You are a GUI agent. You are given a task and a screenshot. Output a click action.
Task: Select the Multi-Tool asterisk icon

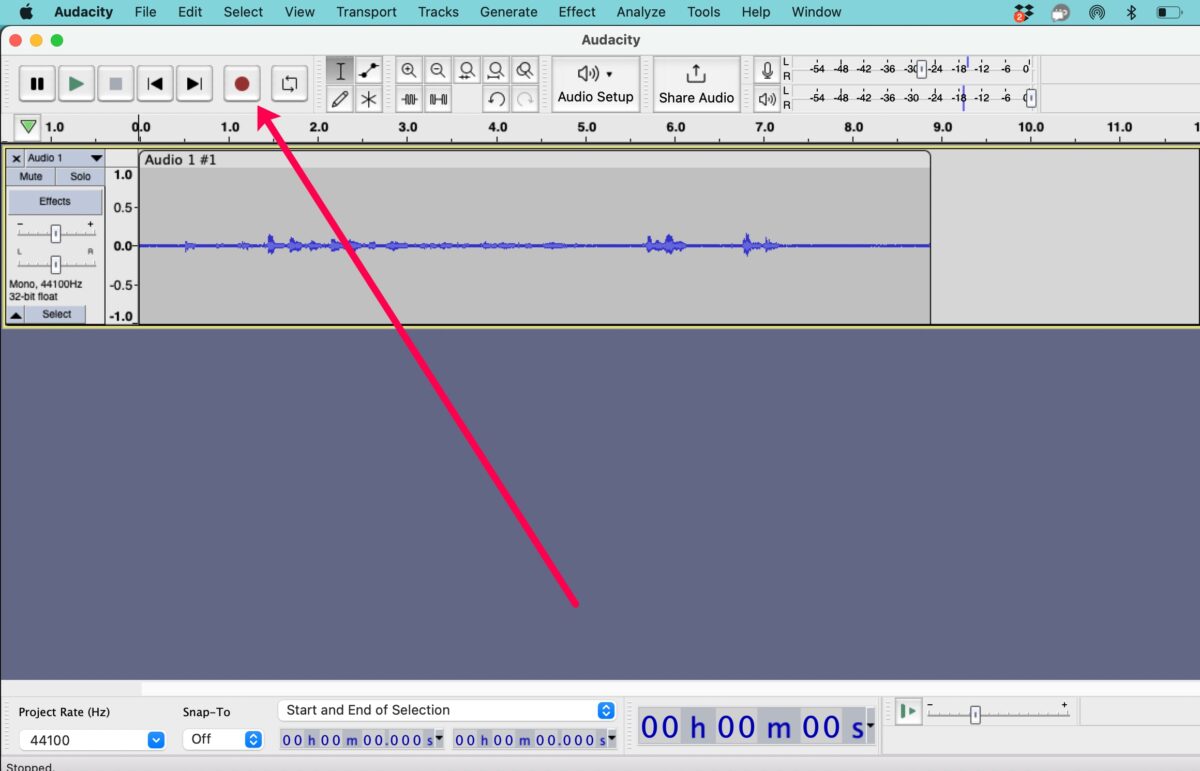pyautogui.click(x=369, y=99)
